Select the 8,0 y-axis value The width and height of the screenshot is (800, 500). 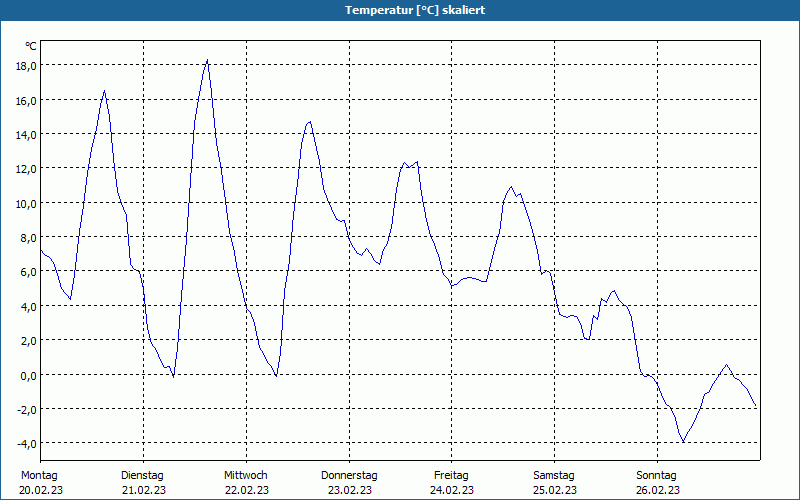point(29,238)
